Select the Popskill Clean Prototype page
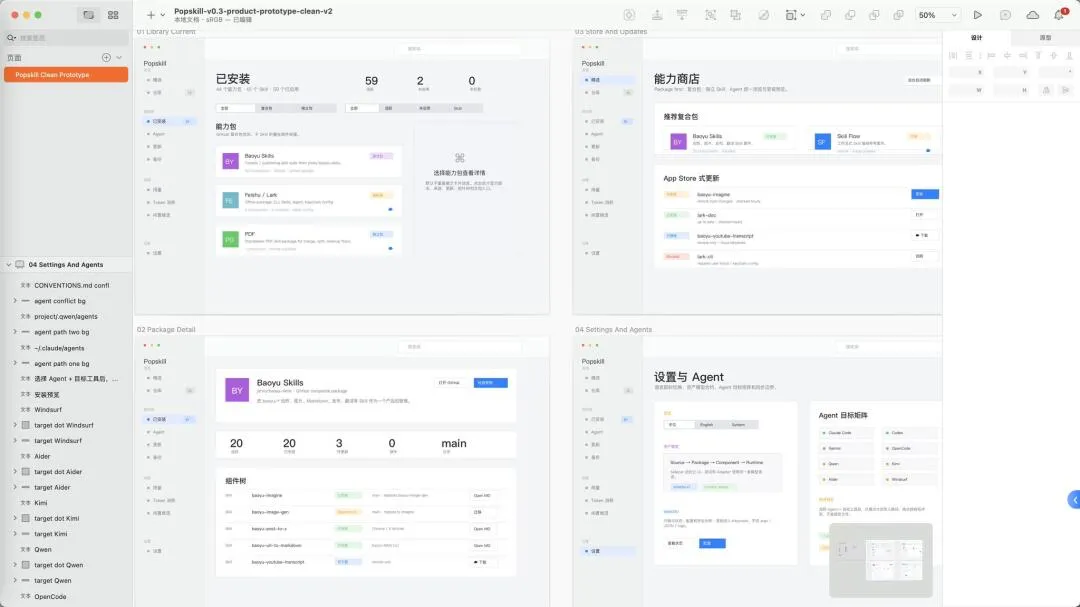This screenshot has height=607, width=1080. tap(66, 74)
